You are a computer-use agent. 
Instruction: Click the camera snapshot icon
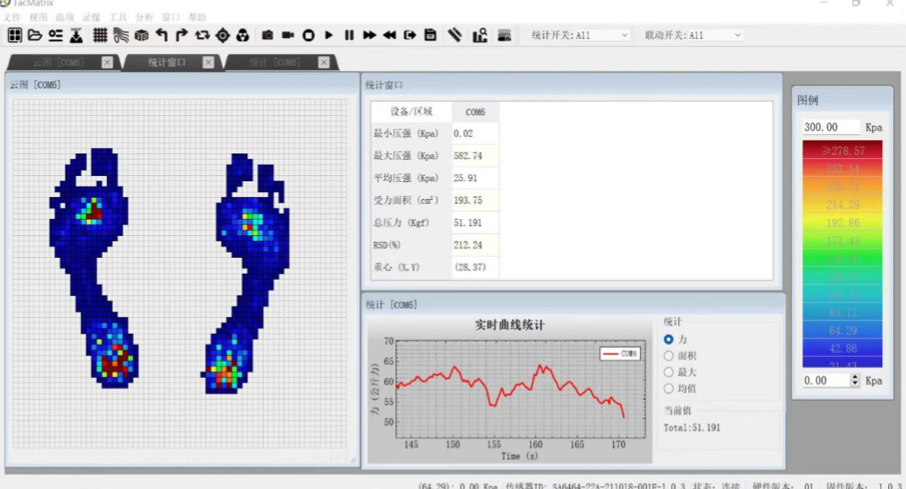point(267,35)
